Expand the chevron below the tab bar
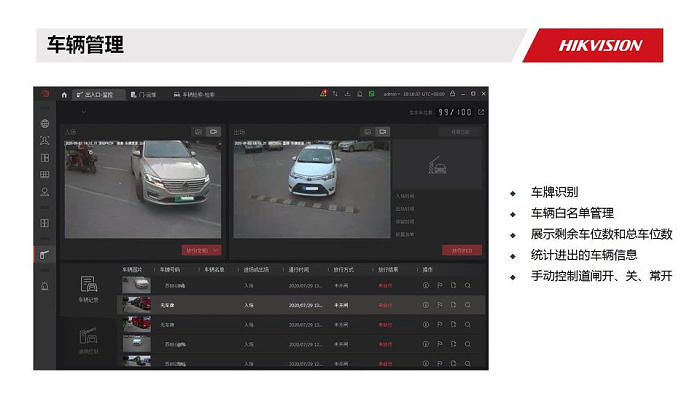The width and height of the screenshot is (700, 393). coord(83,112)
